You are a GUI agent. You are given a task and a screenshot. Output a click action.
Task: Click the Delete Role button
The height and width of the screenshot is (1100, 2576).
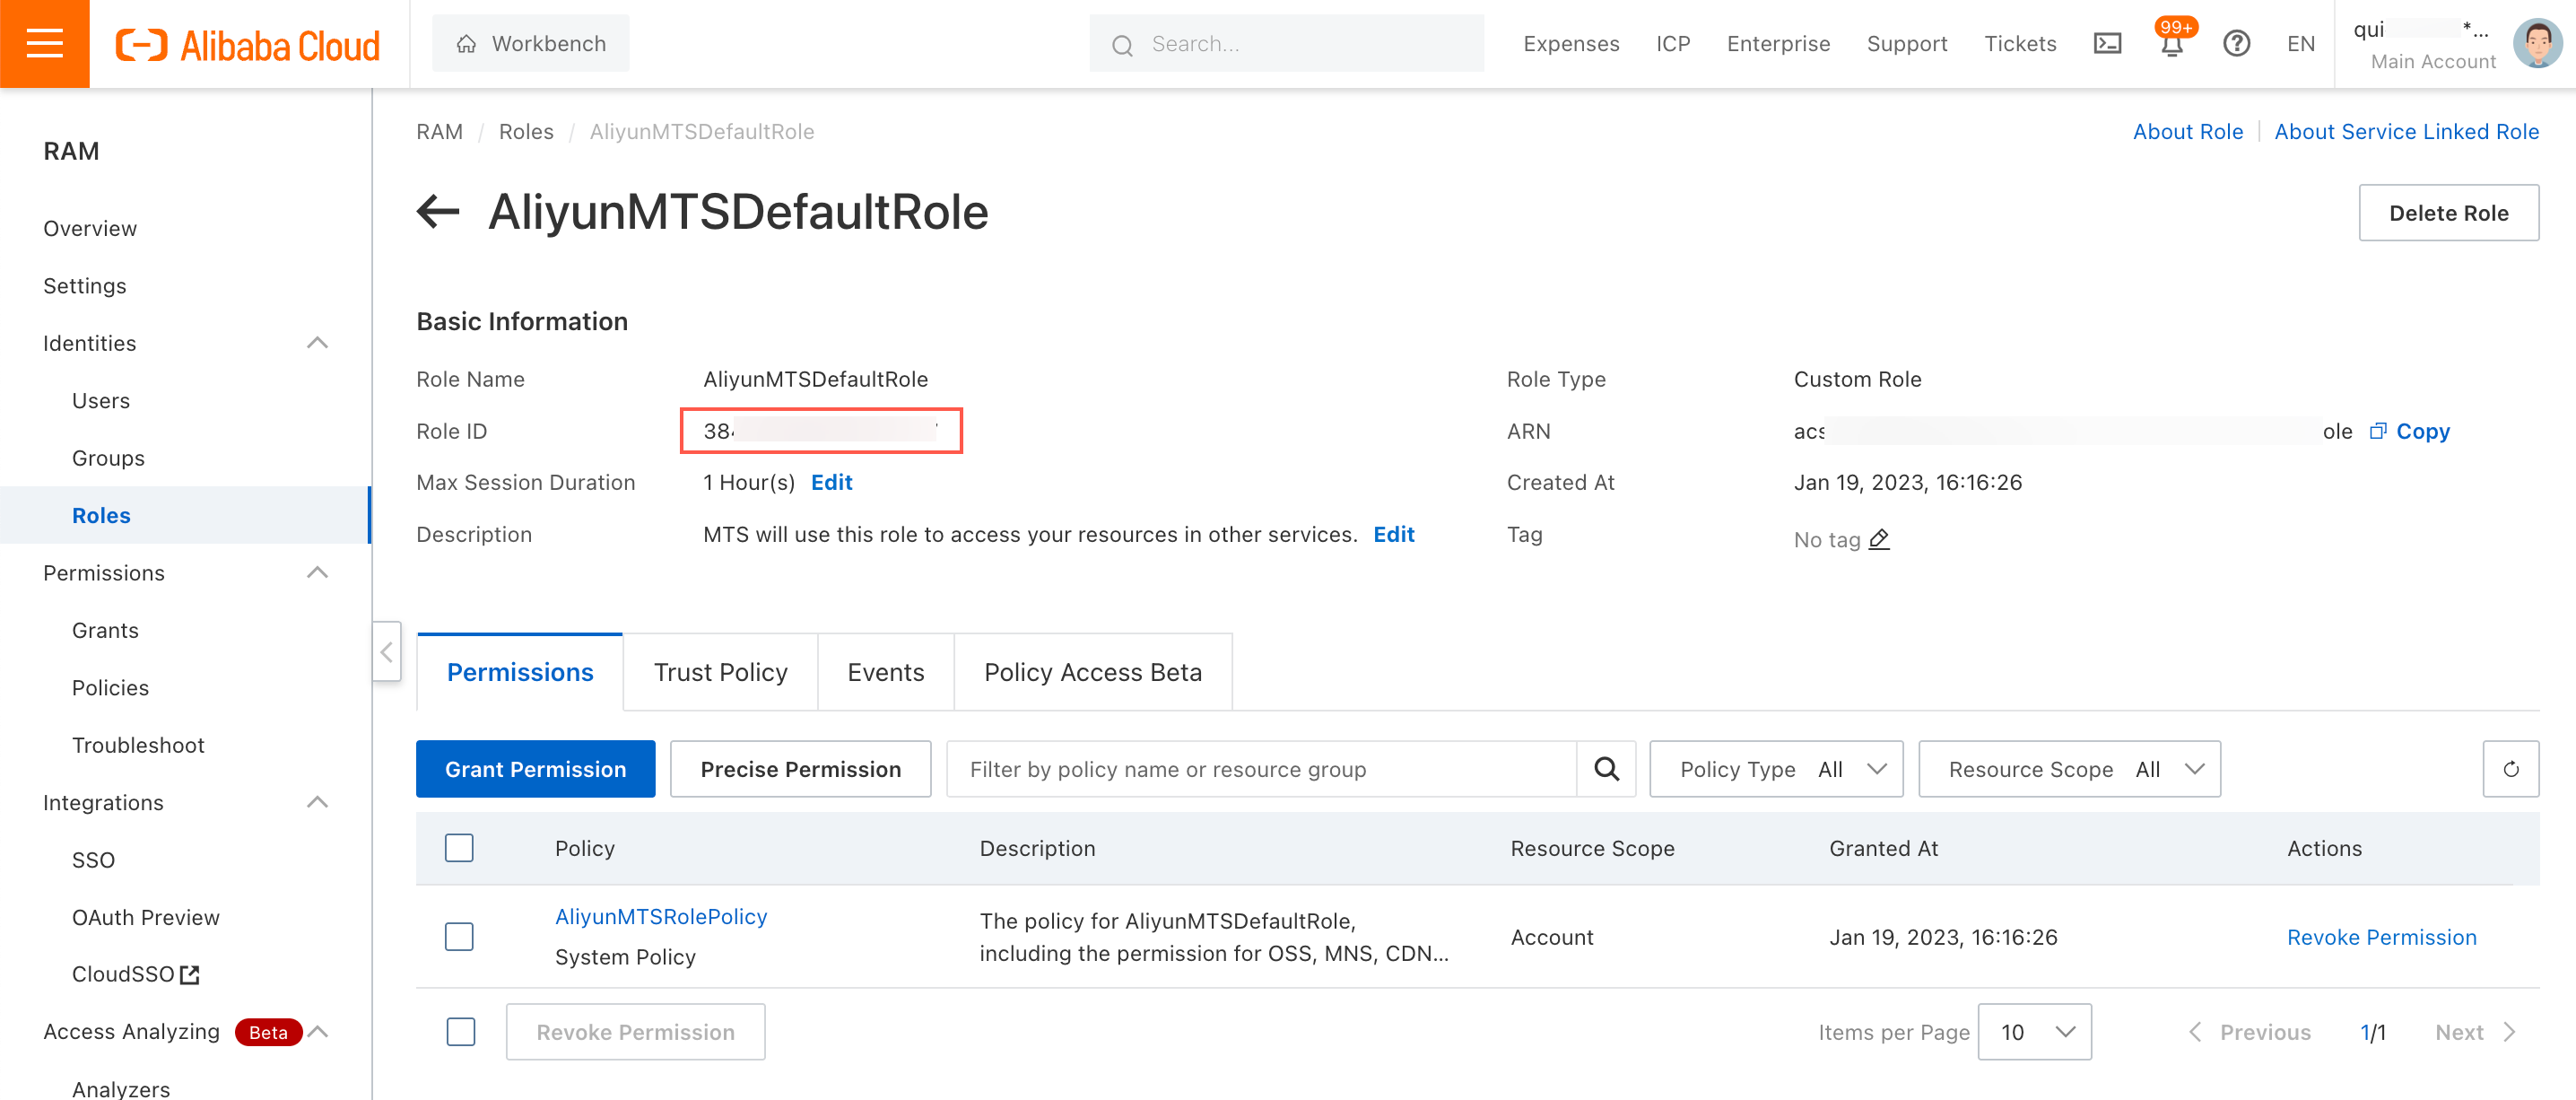(x=2448, y=213)
